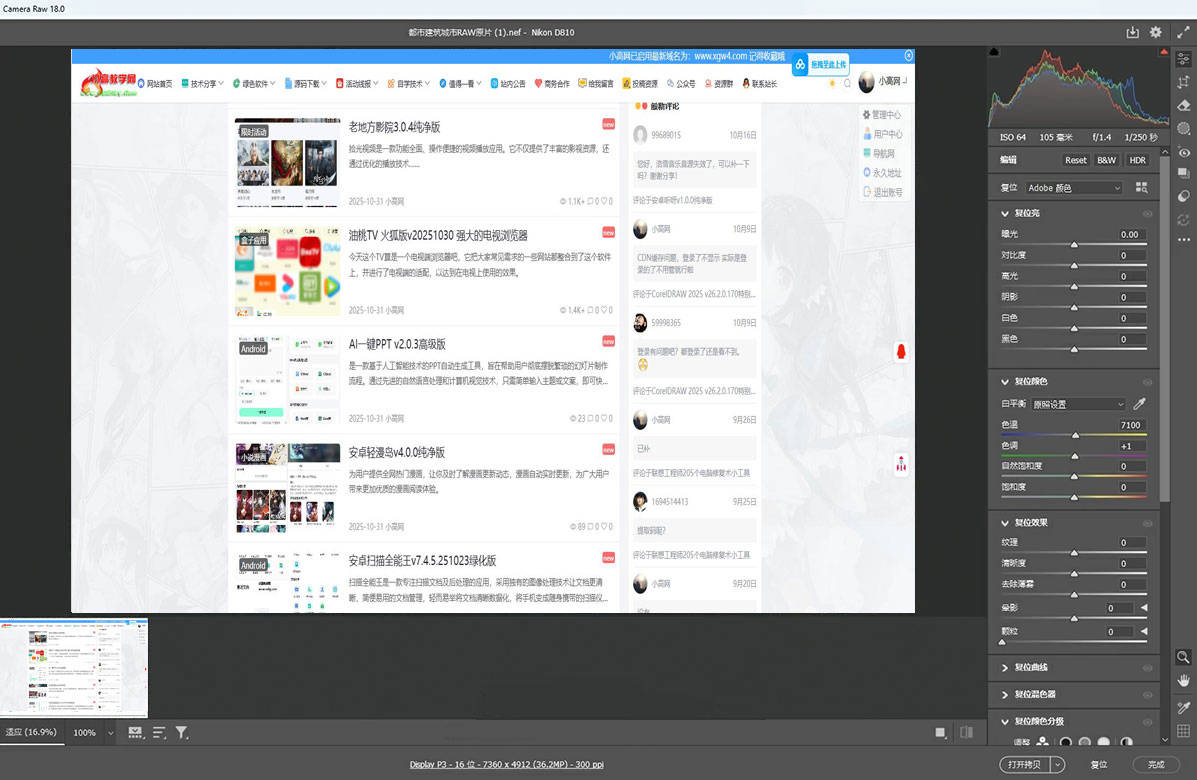The width and height of the screenshot is (1197, 780).
Task: Switch to B&W mode
Action: tap(1106, 160)
